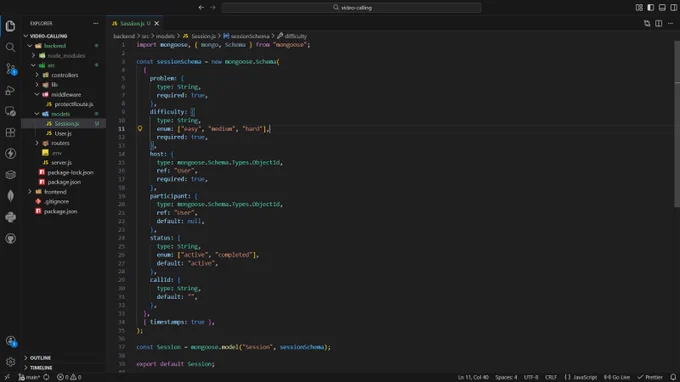
Task: Click the code action lightbulb on line 11
Action: pos(140,129)
